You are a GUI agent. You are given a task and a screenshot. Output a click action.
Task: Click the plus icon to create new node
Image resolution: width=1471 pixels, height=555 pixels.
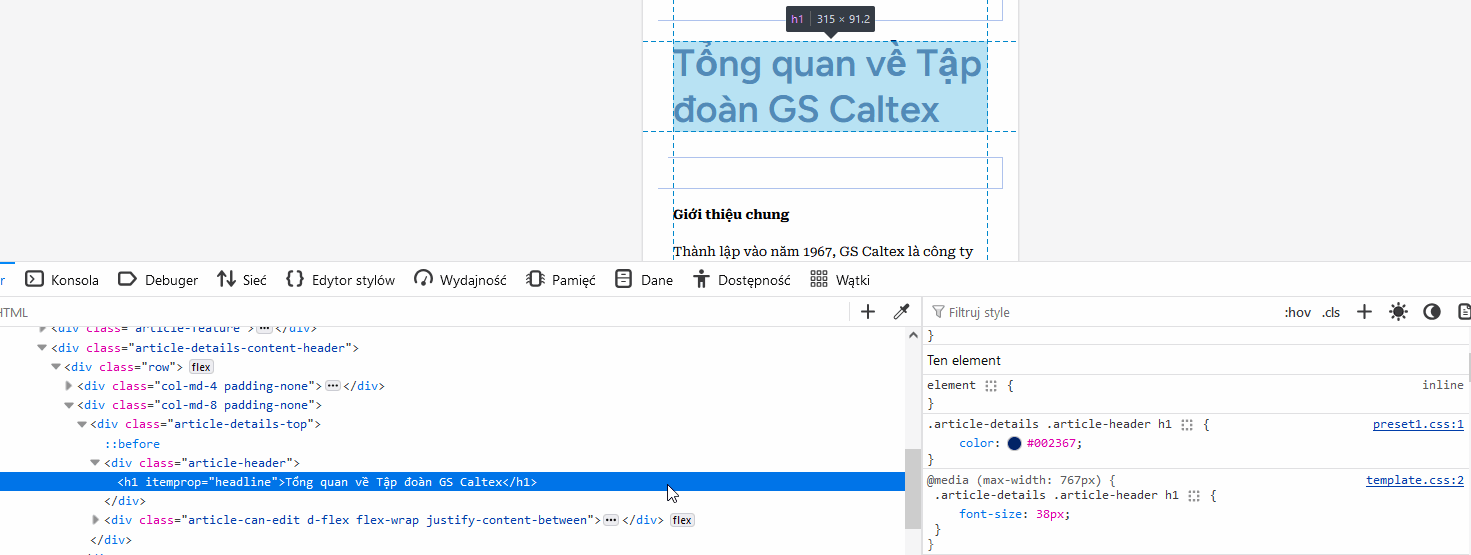pyautogui.click(x=868, y=312)
